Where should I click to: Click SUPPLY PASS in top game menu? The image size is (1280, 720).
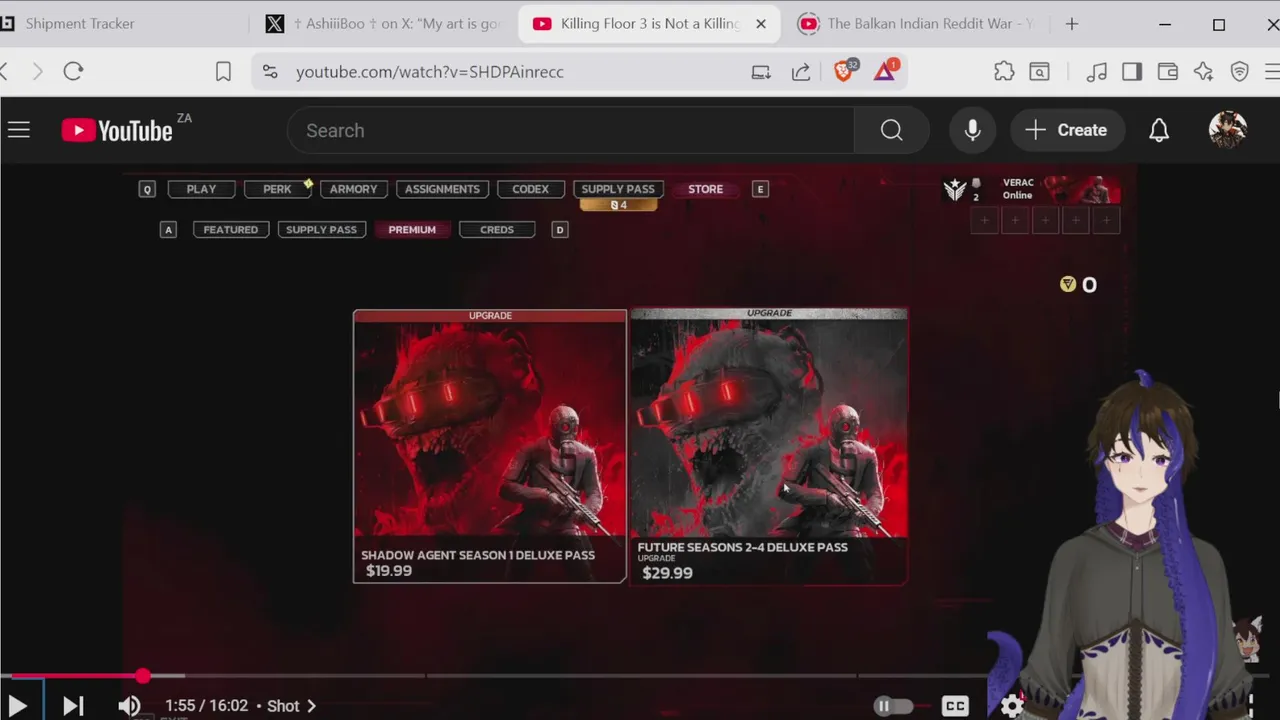click(618, 189)
